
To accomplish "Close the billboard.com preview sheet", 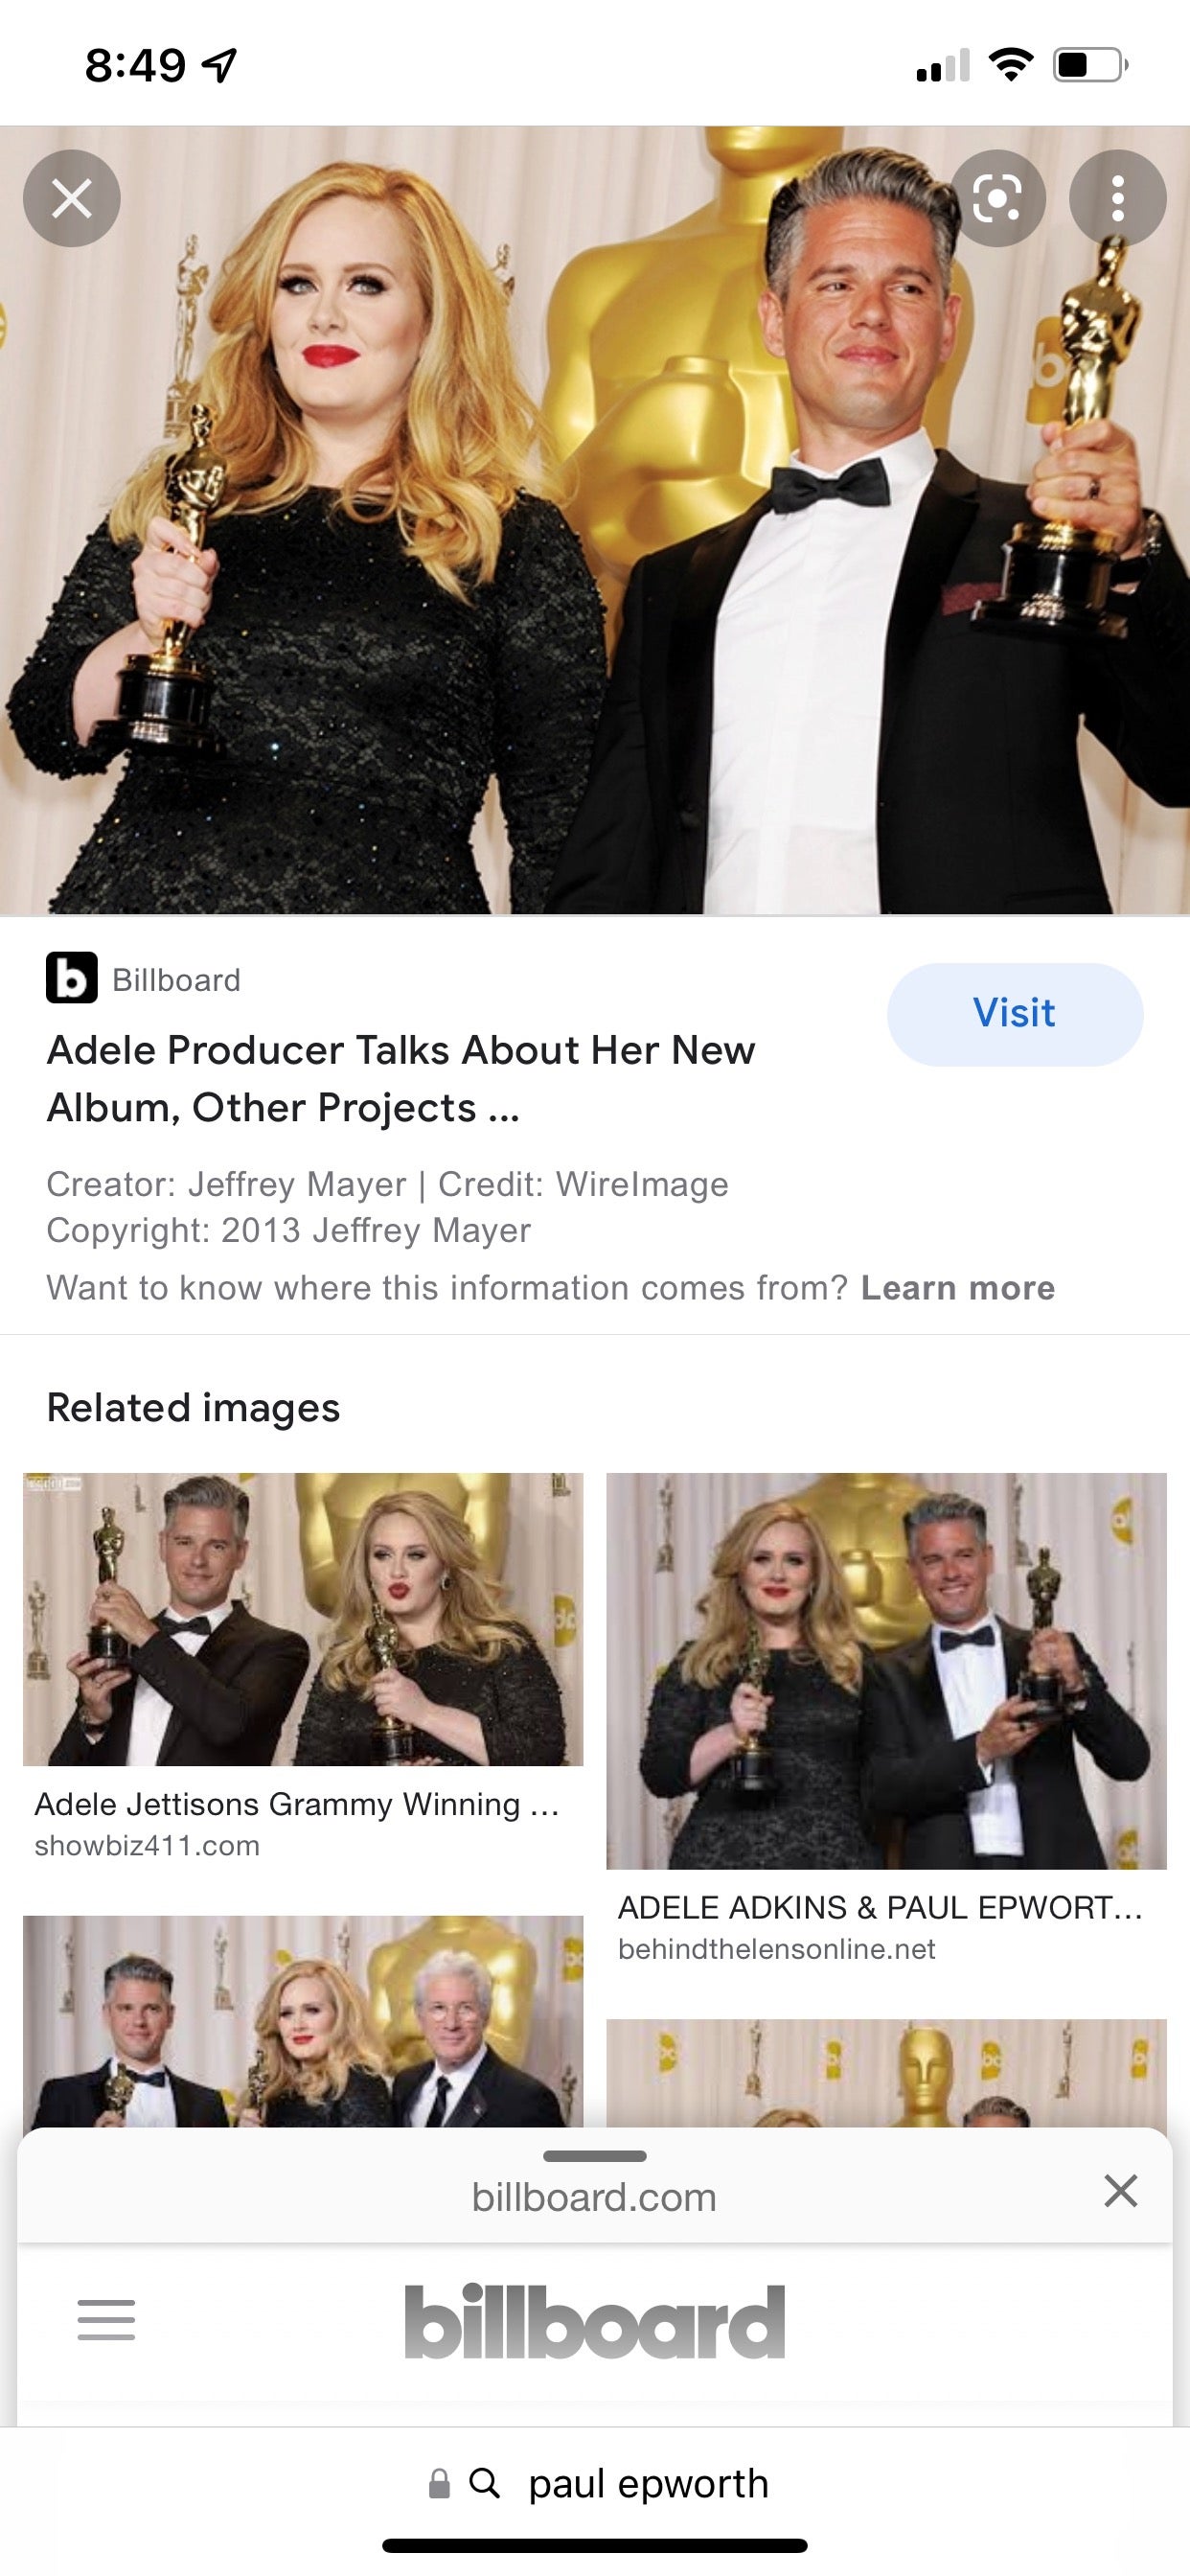I will tap(1121, 2190).
